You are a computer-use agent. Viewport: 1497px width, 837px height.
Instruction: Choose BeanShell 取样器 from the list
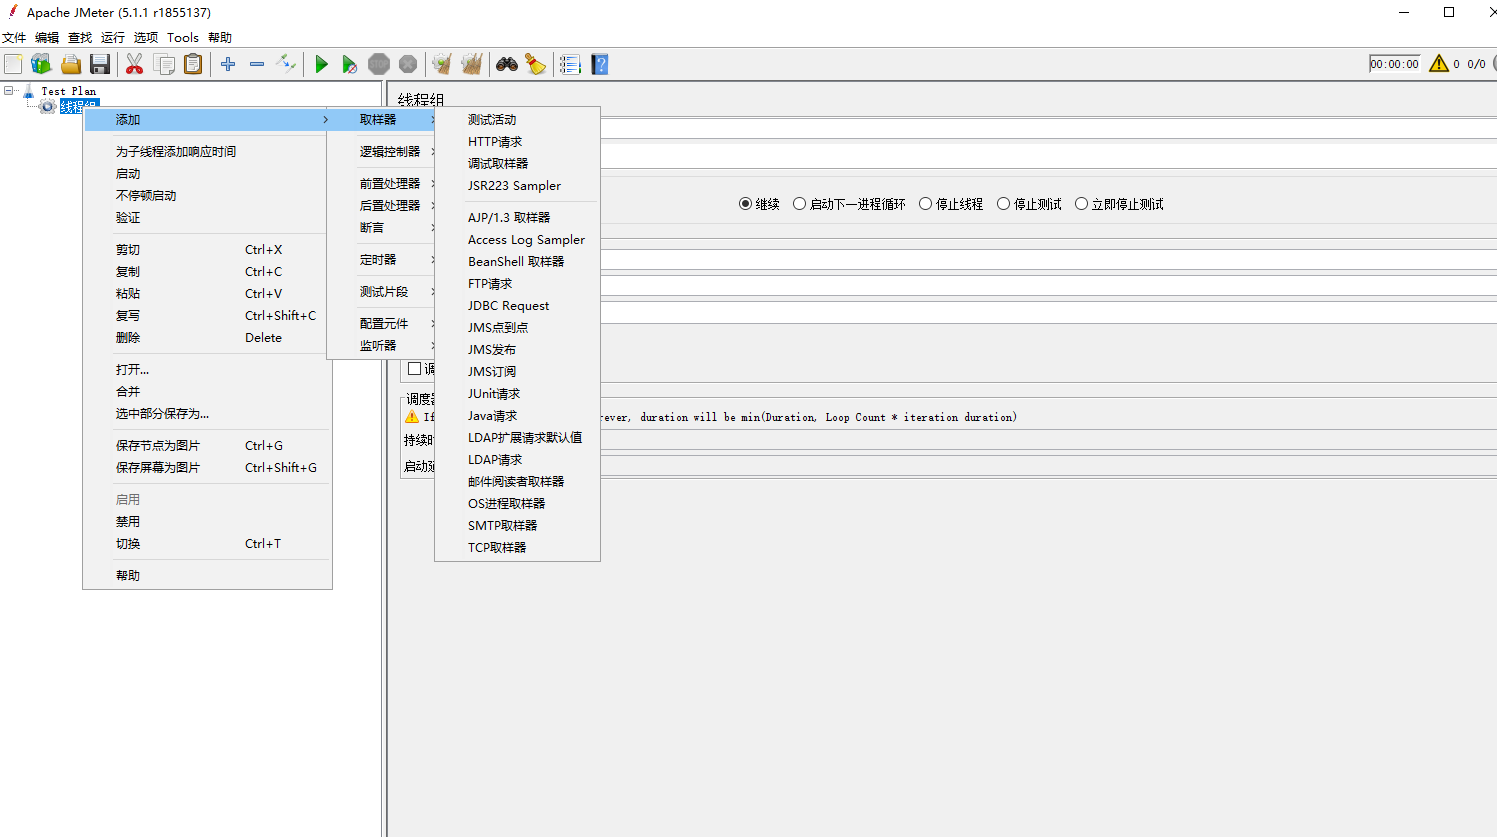517,262
